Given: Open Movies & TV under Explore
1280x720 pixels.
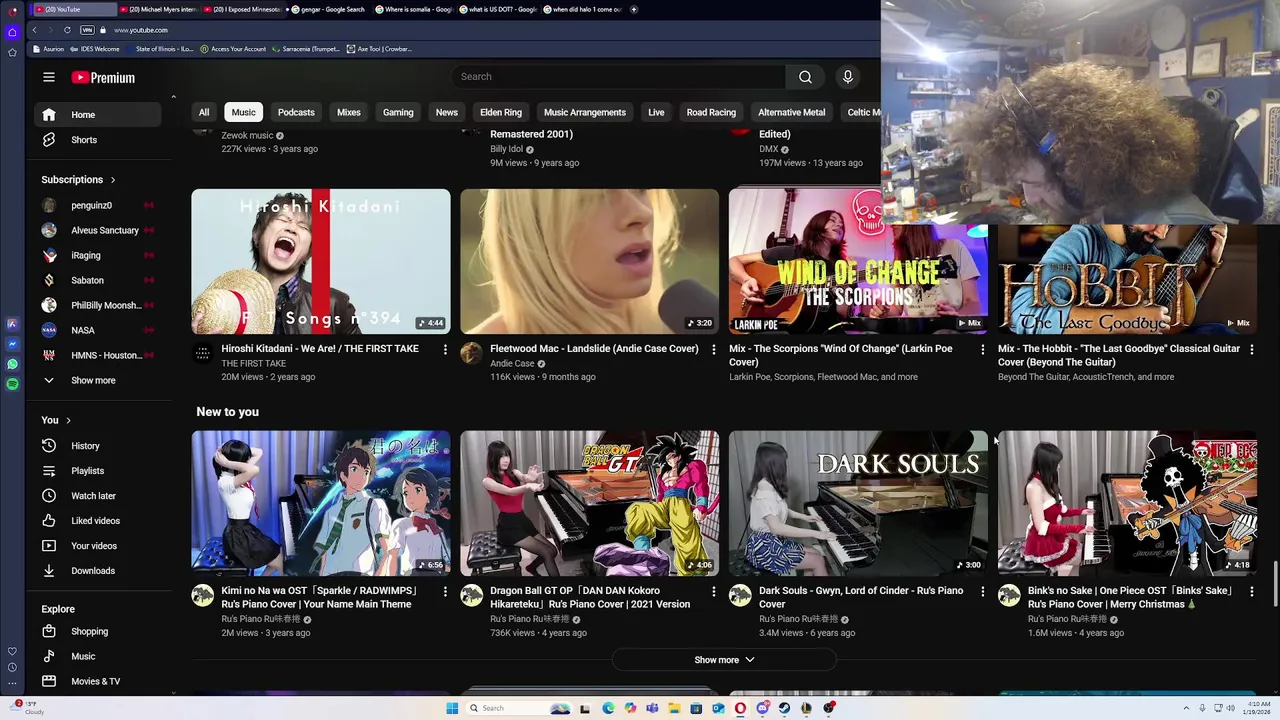Looking at the screenshot, I should 97,682.
